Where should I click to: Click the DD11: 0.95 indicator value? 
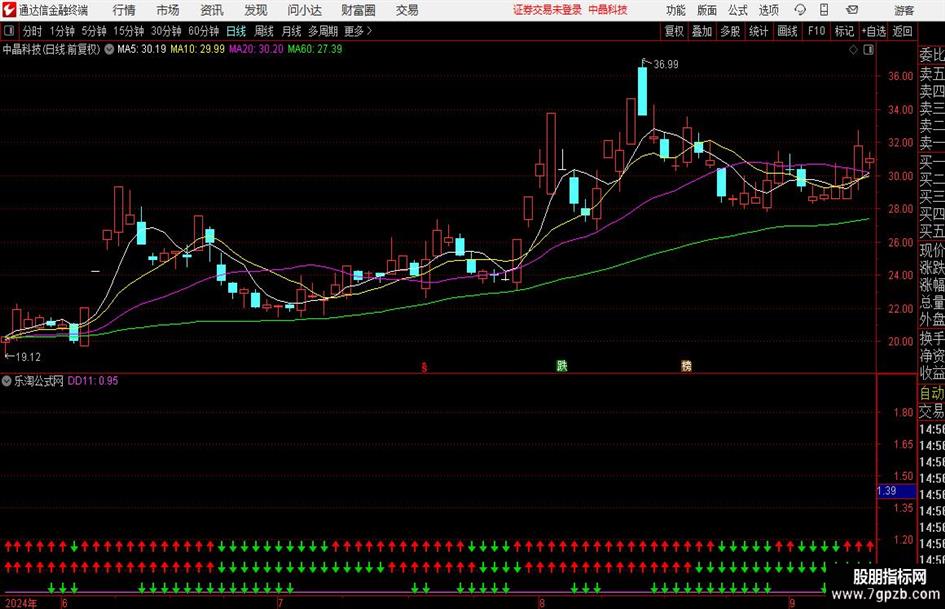pos(93,381)
